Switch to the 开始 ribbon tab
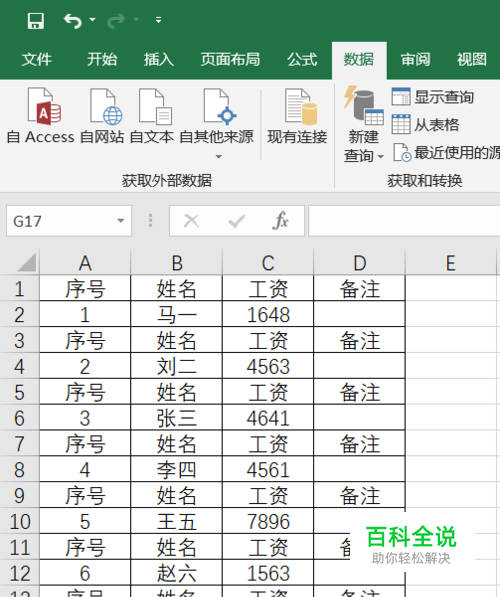 [x=102, y=59]
